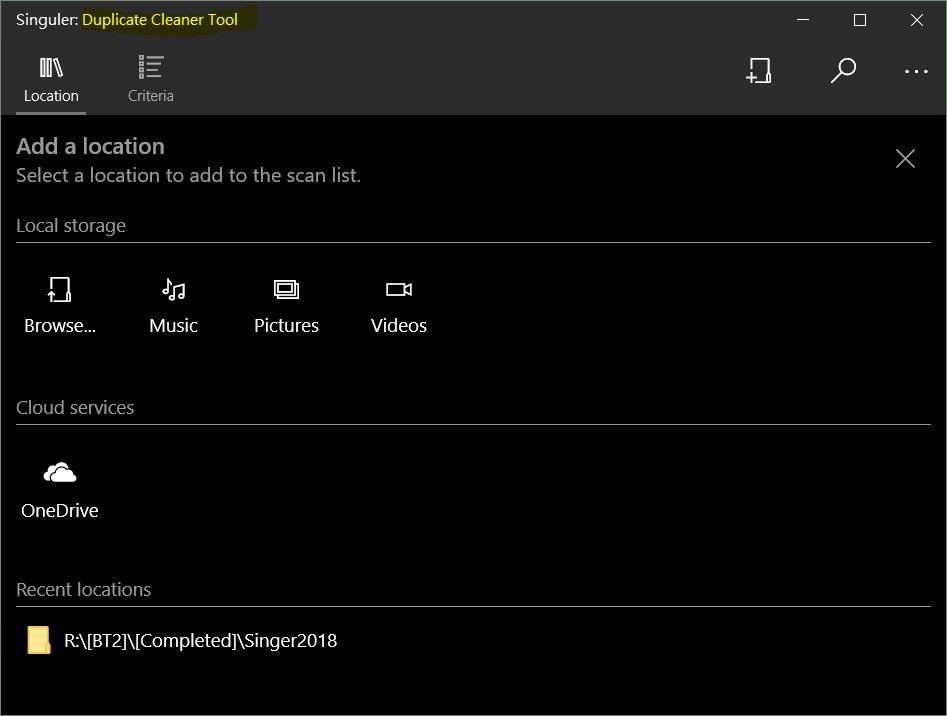Image resolution: width=947 pixels, height=716 pixels.
Task: Open the more options ellipsis menu
Action: (916, 71)
